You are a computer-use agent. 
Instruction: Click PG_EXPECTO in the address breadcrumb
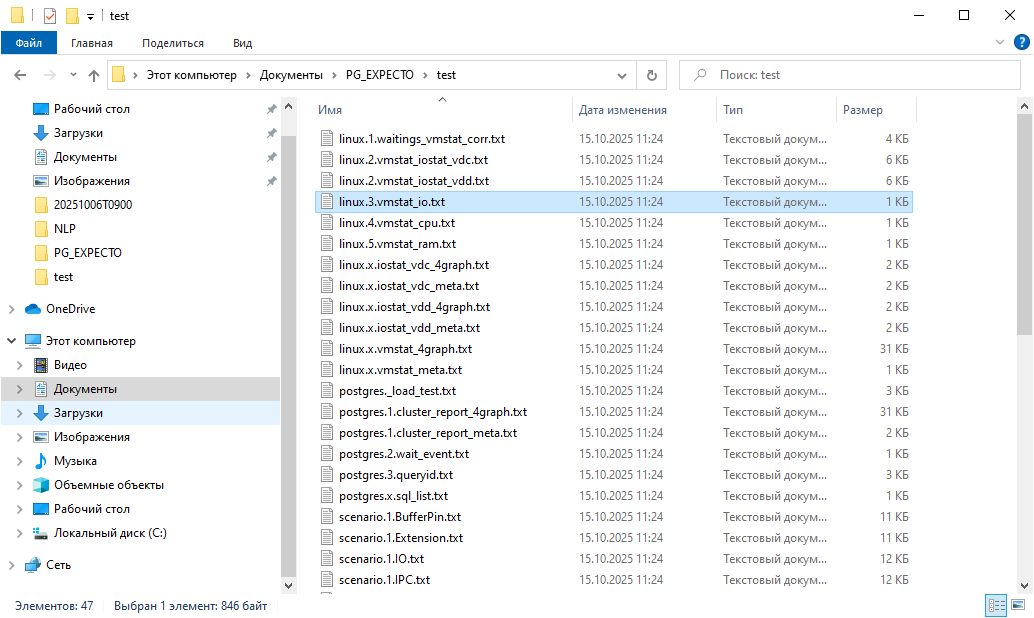(x=379, y=75)
